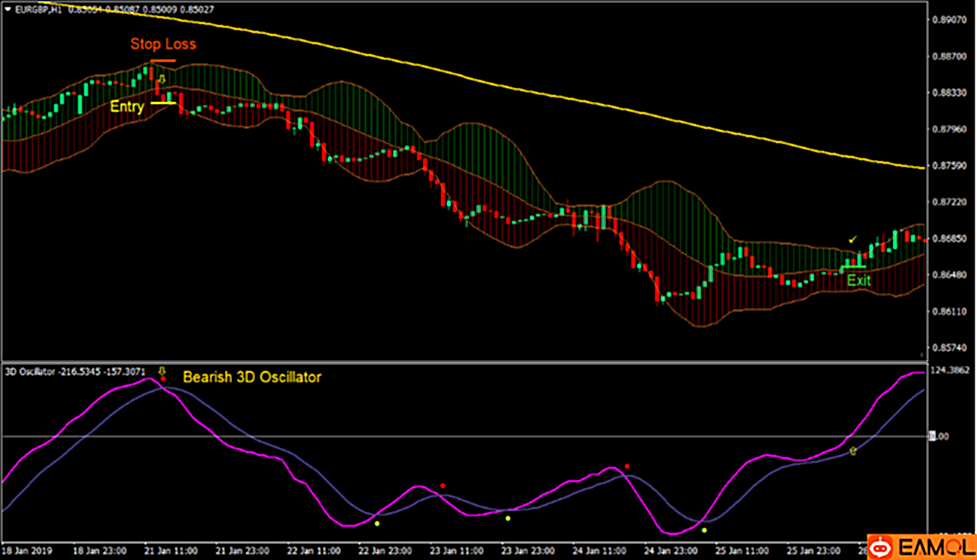The image size is (977, 560).
Task: Click the yellow checkmark above Exit
Action: click(x=852, y=240)
